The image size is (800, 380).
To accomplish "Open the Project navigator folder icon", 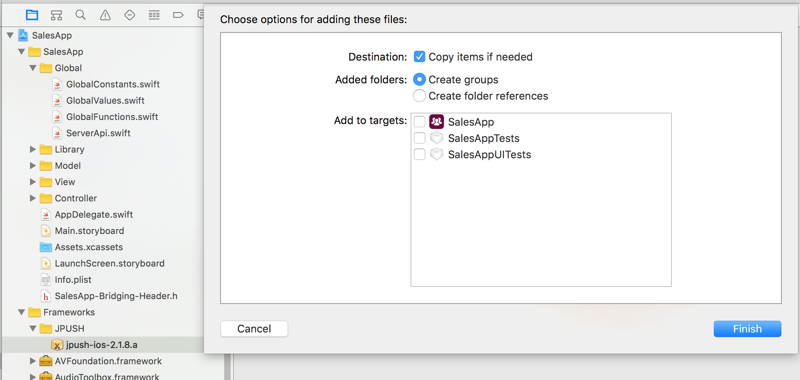I will (32, 15).
